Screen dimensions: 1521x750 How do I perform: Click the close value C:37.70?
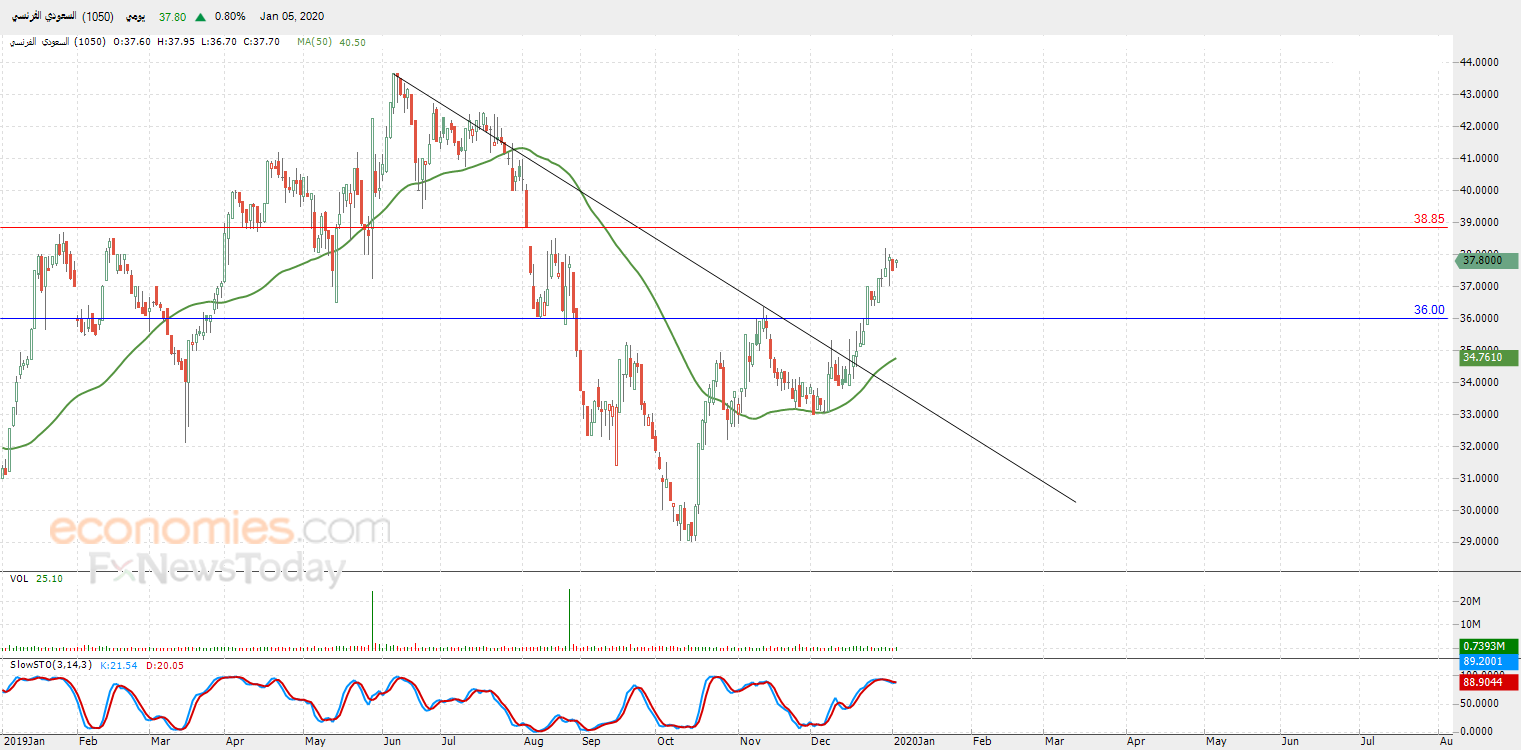[x=261, y=42]
